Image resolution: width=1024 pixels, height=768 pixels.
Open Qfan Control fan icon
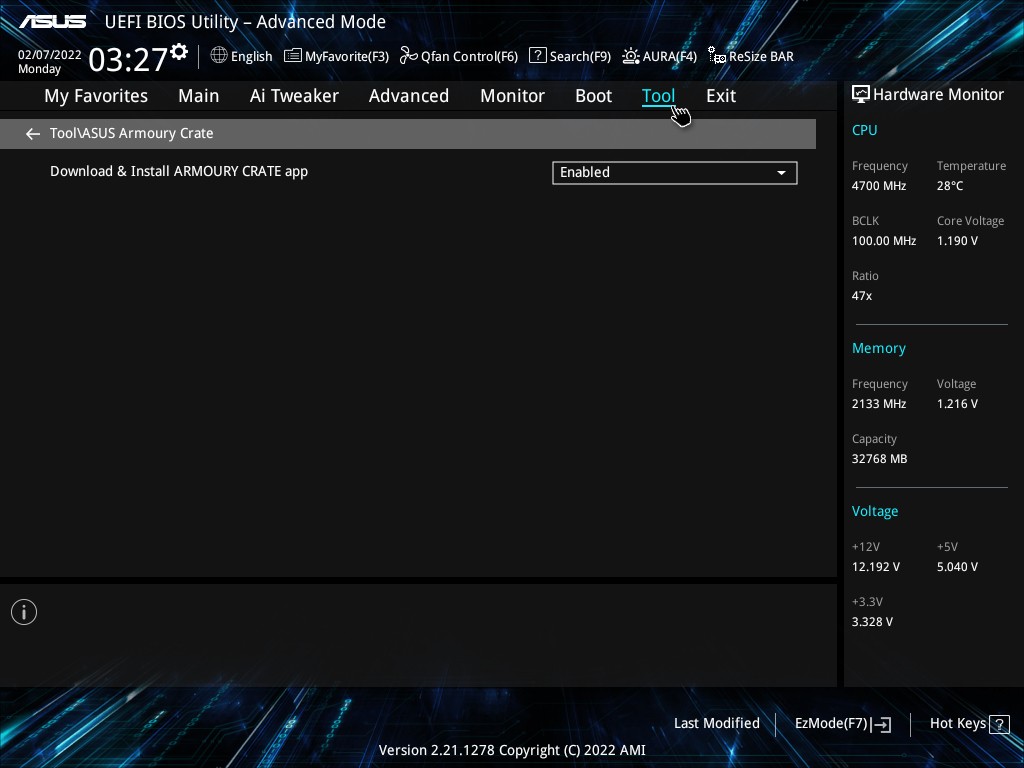(x=409, y=56)
